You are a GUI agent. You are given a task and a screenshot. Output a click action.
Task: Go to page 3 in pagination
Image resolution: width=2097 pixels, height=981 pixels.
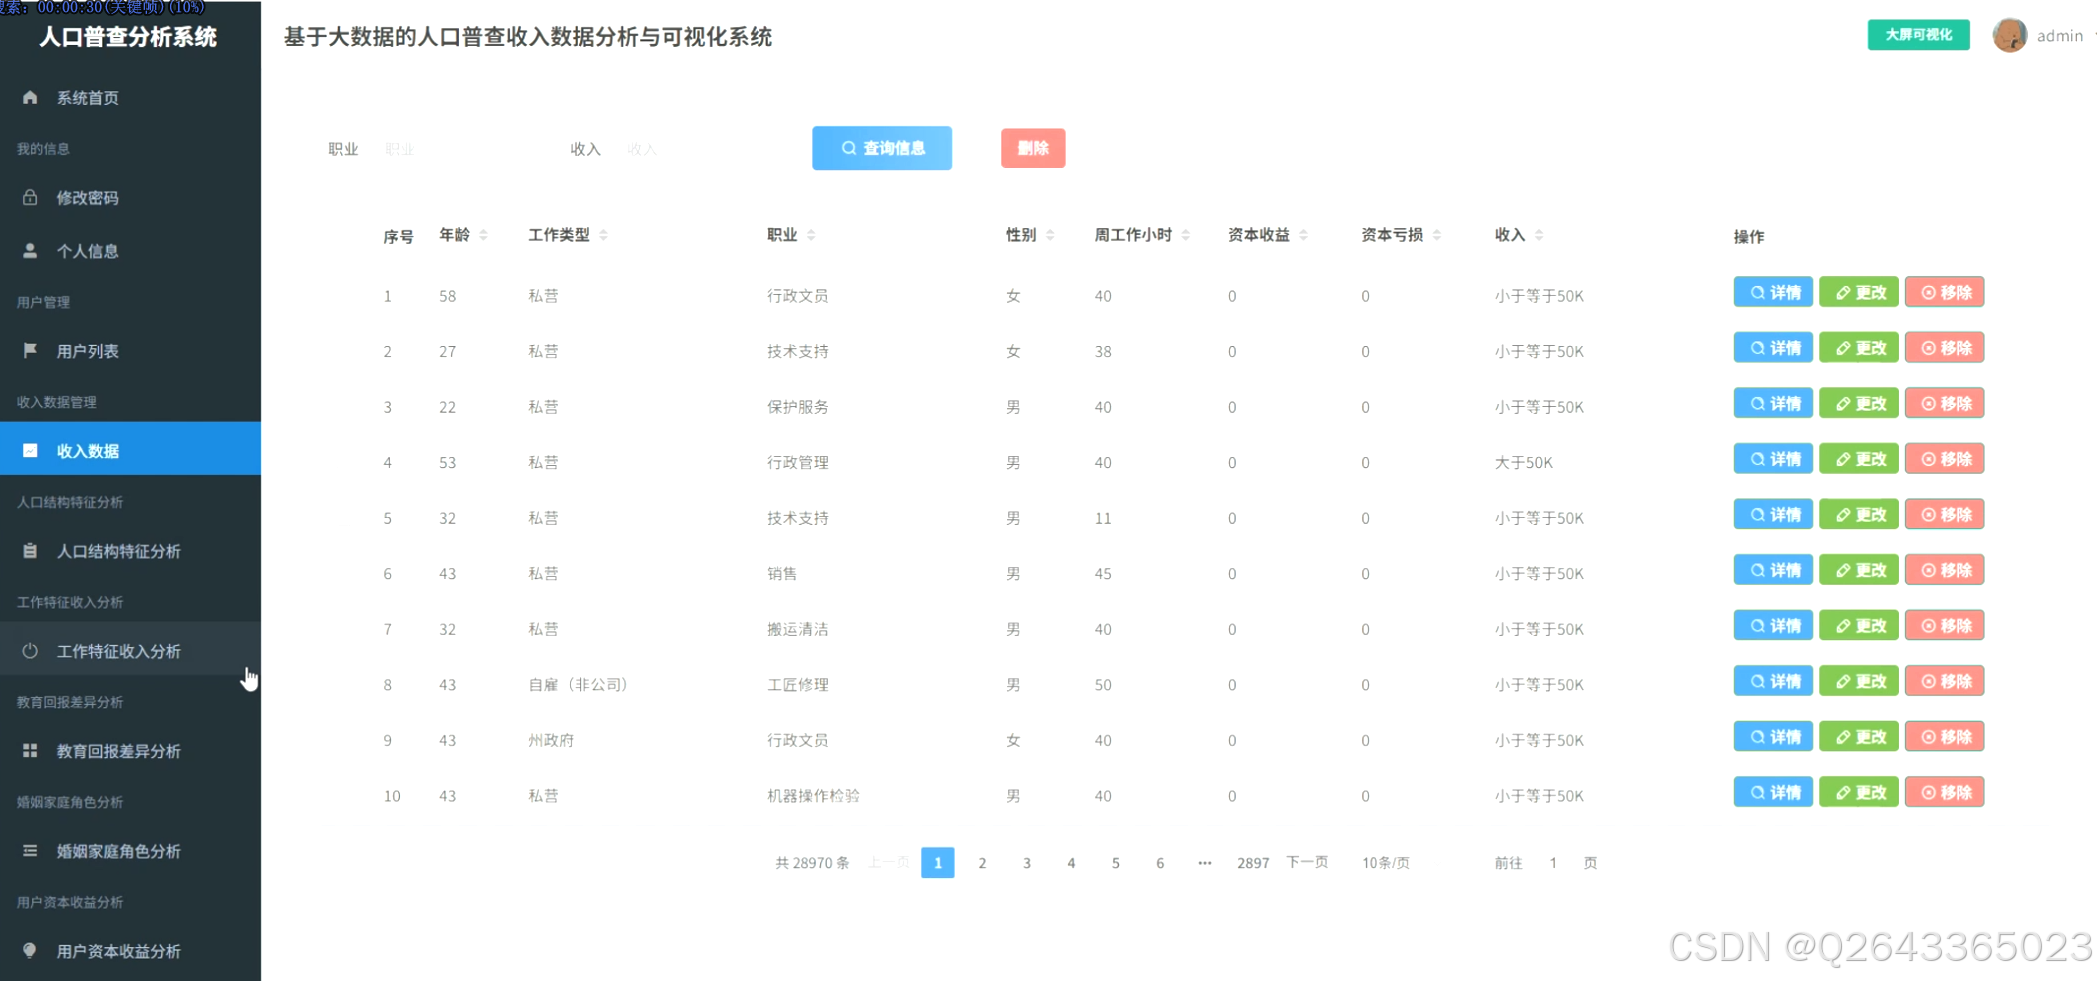tap(1027, 863)
